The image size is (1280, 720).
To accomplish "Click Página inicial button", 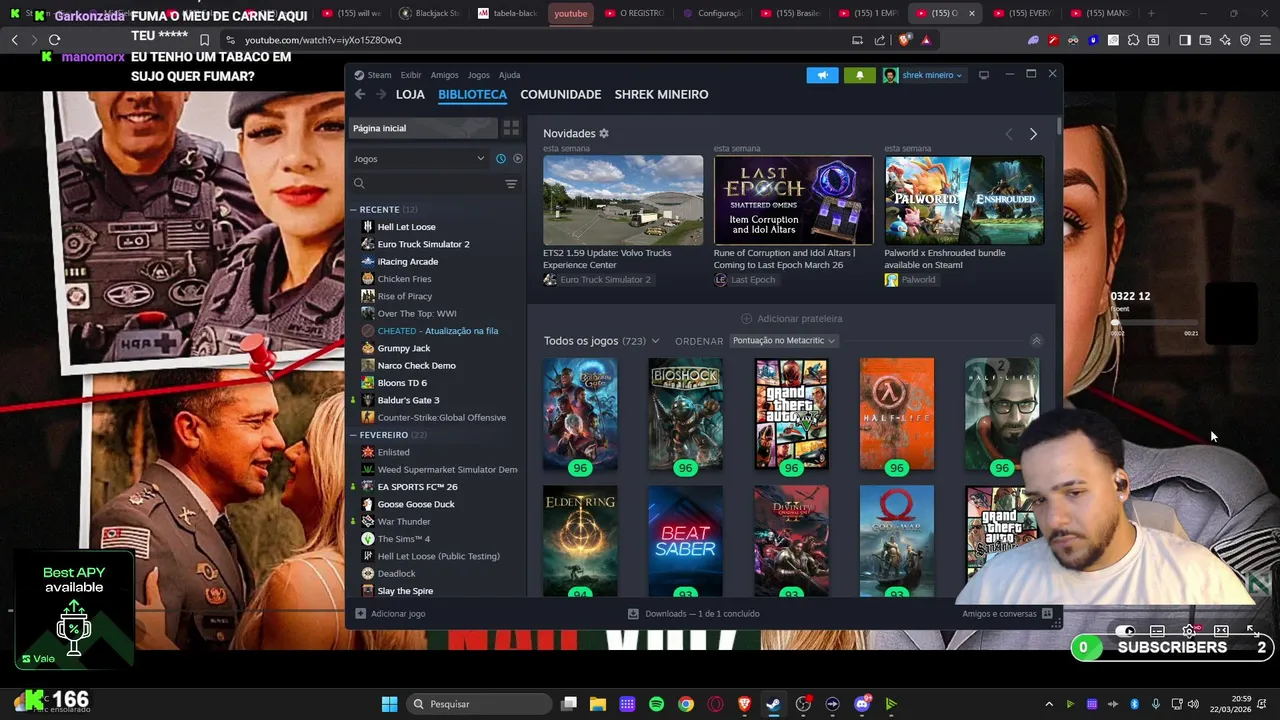I will 422,128.
